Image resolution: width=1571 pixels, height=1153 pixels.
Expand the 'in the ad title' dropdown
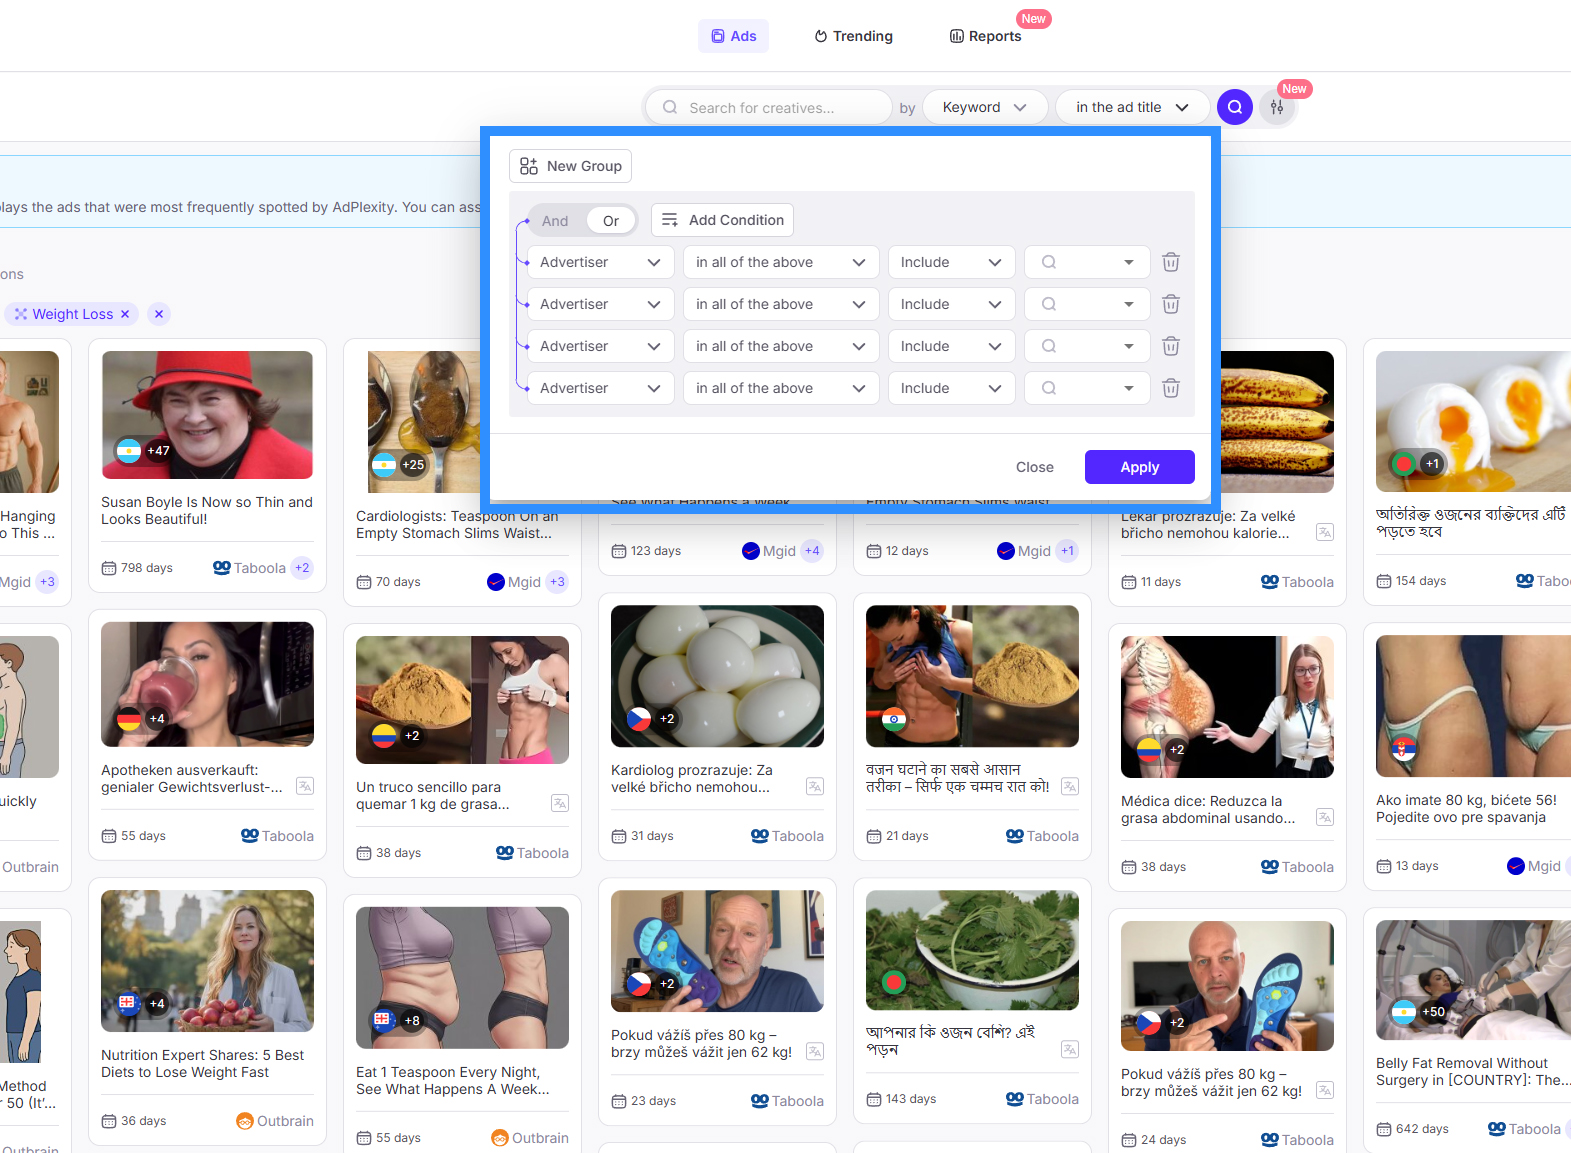[1131, 107]
